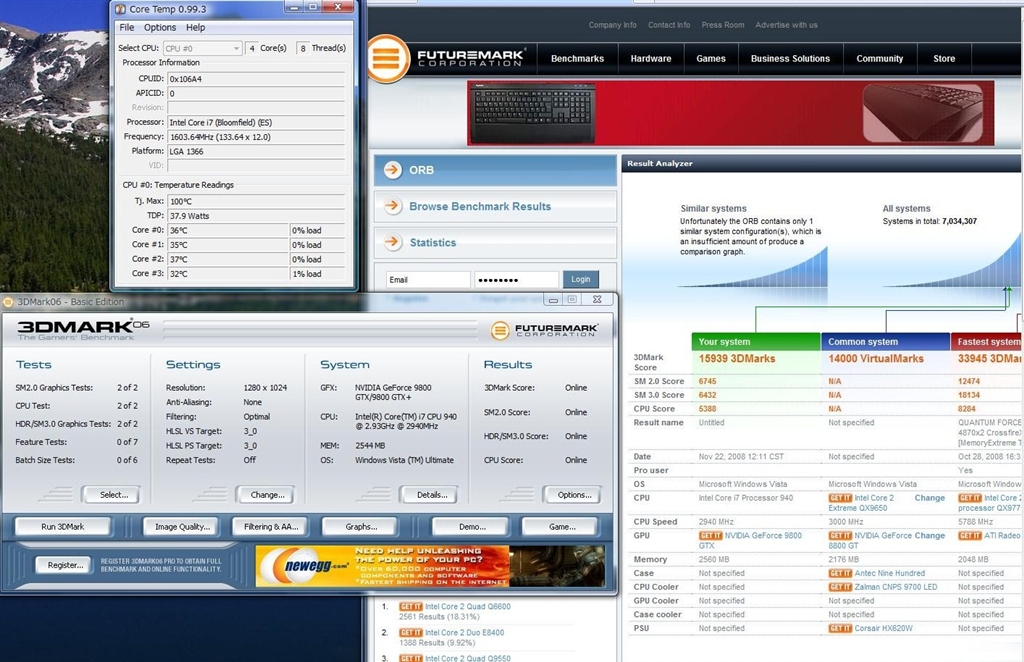Click the Run 3DMark button
Viewport: 1024px width, 662px height.
pyautogui.click(x=63, y=526)
